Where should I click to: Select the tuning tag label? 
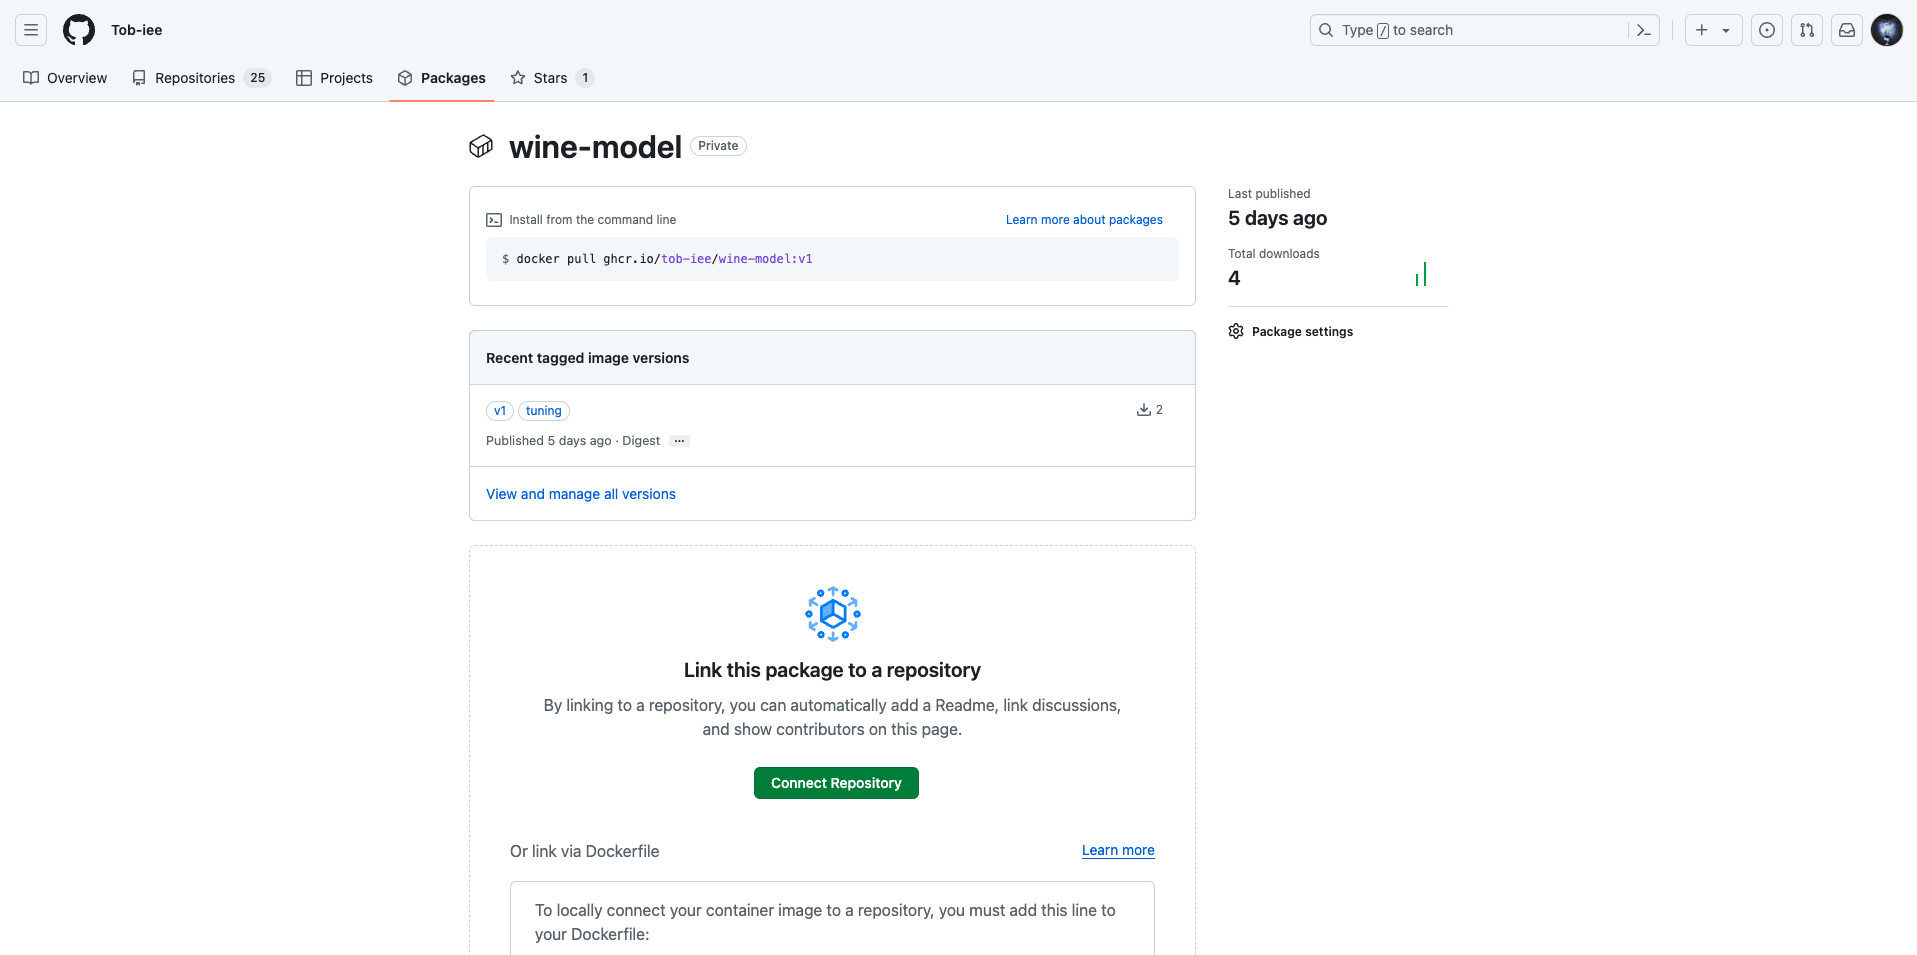[x=544, y=411]
